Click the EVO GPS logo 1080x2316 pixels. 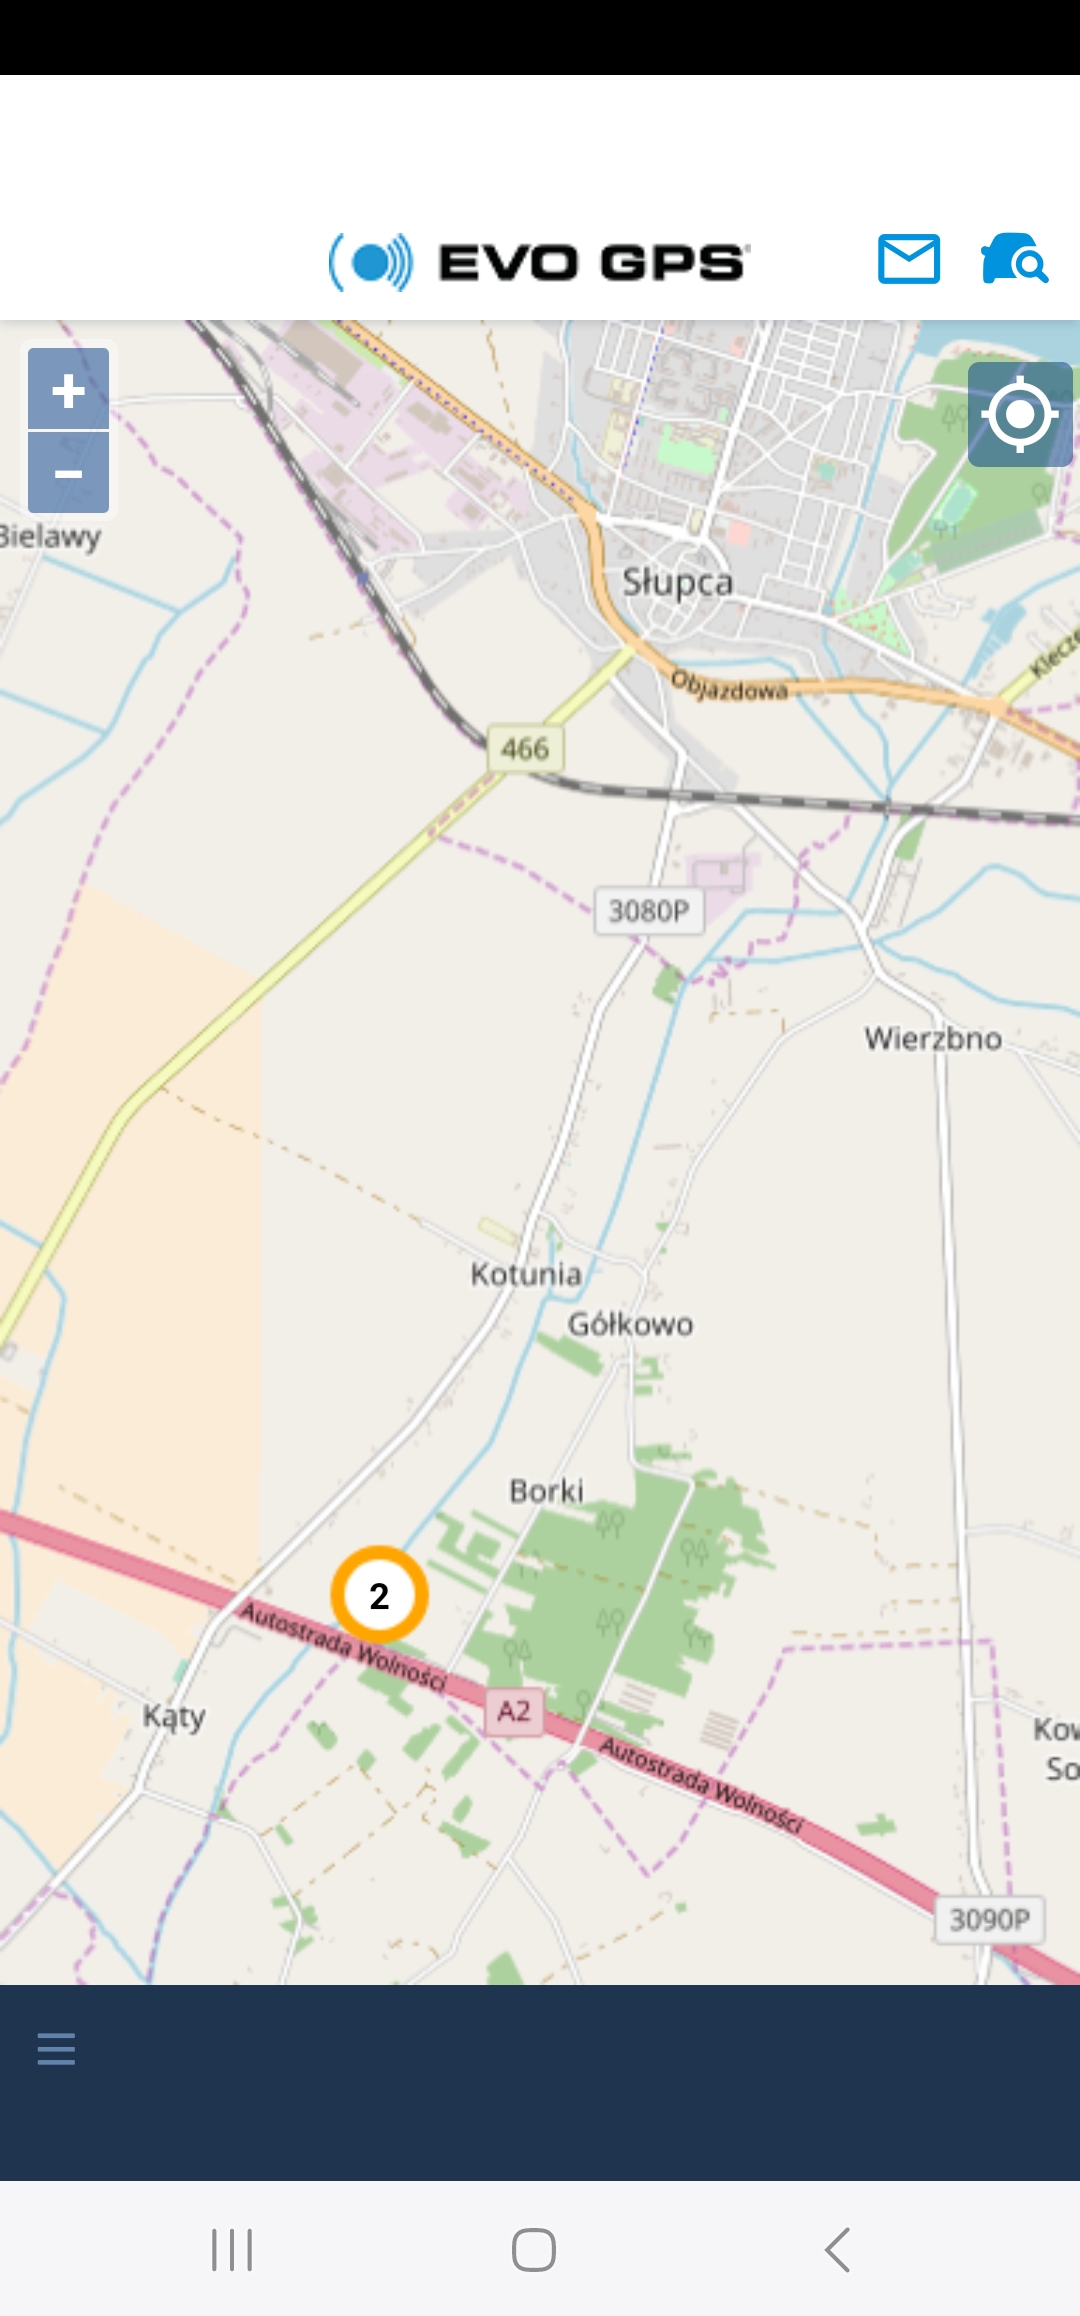(539, 262)
